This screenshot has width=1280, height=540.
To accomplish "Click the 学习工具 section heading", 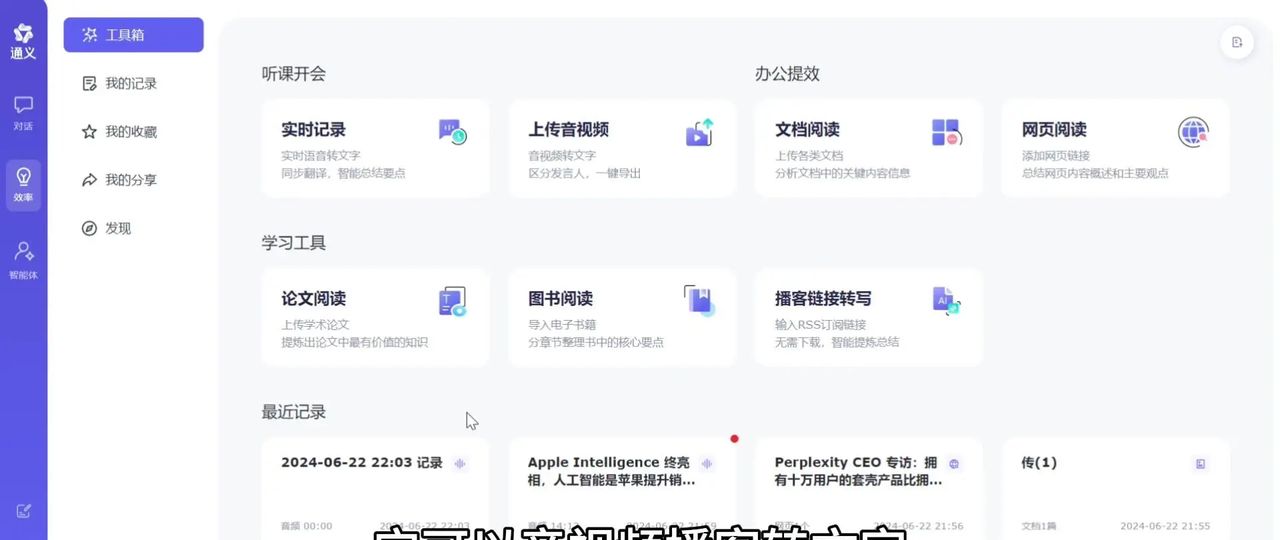I will point(294,243).
